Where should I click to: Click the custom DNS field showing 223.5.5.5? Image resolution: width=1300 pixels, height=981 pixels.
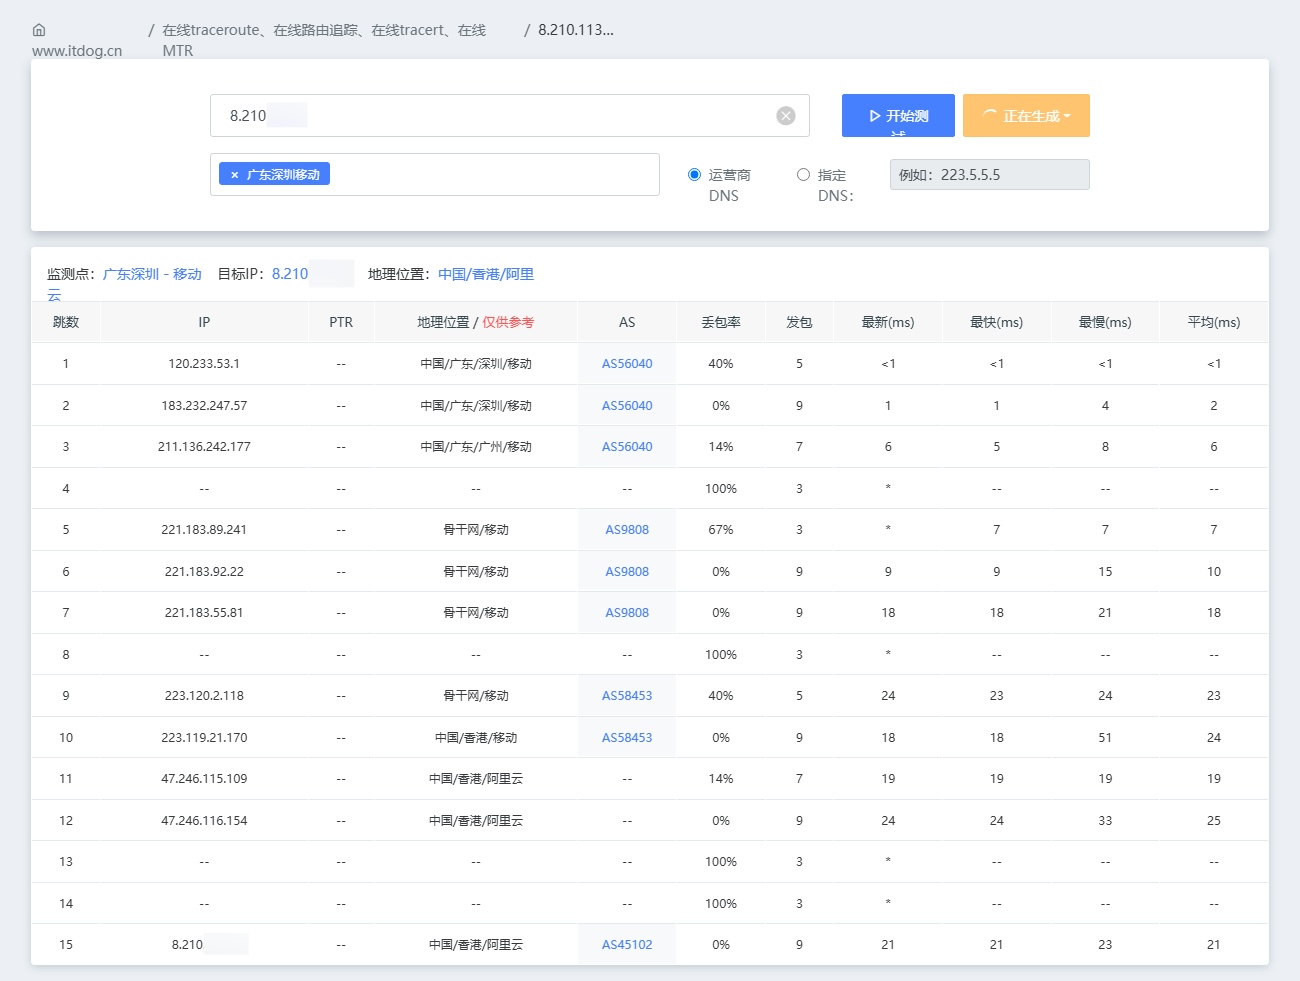point(990,175)
